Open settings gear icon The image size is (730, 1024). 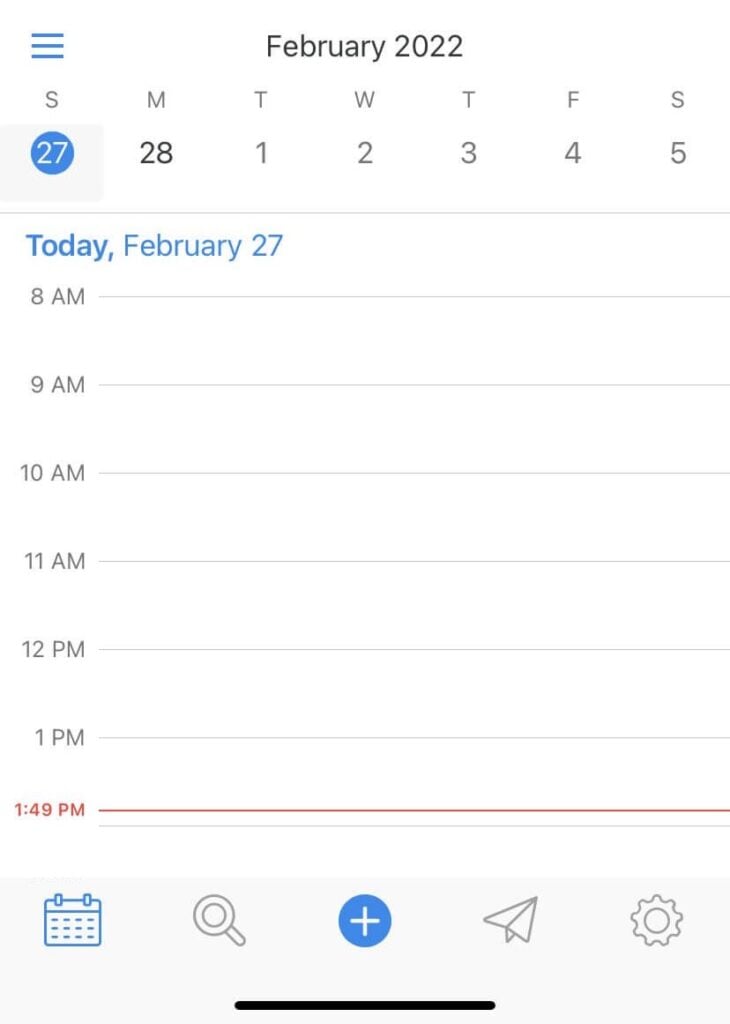656,920
